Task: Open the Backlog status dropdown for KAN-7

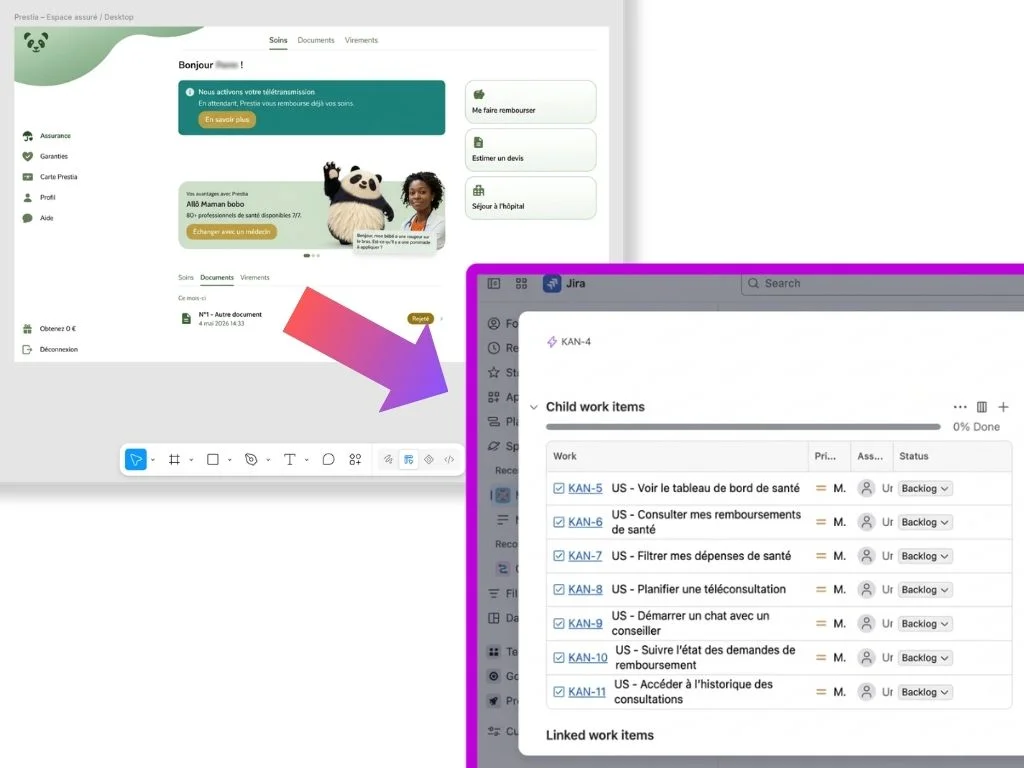Action: 925,556
